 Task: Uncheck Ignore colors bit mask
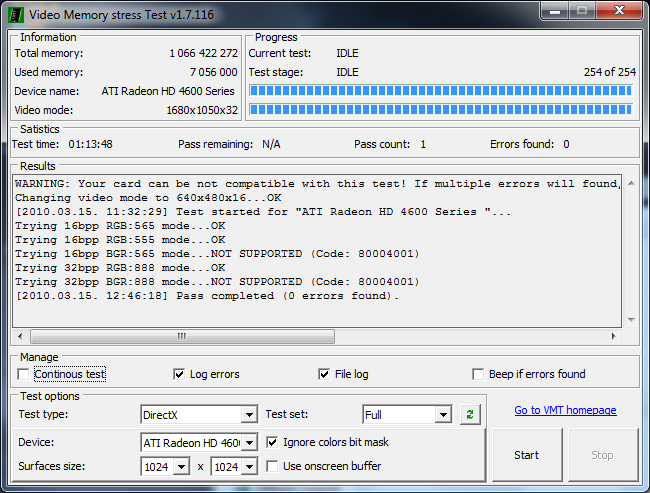(x=272, y=442)
